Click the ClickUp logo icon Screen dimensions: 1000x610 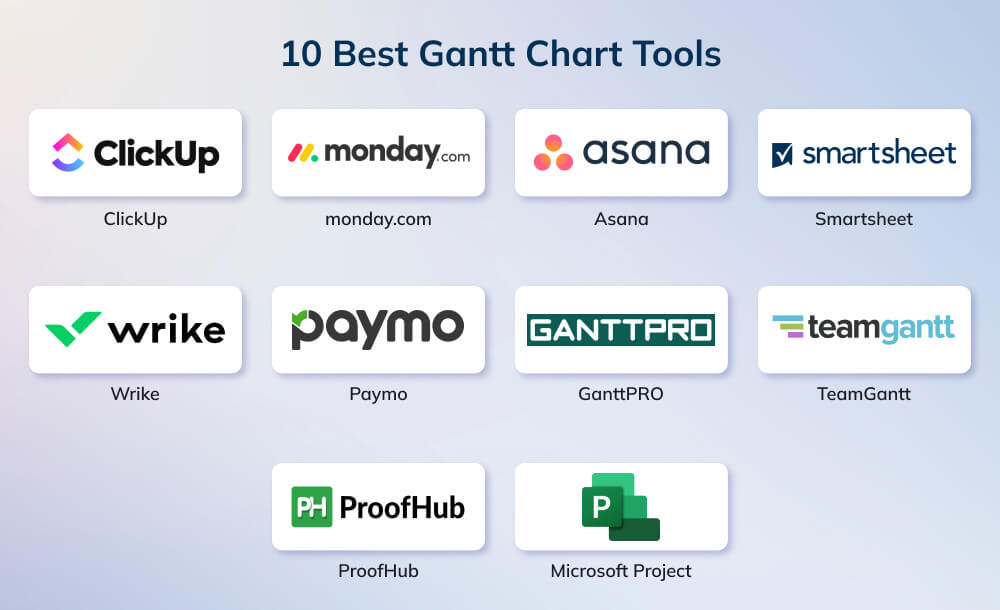pyautogui.click(x=68, y=152)
